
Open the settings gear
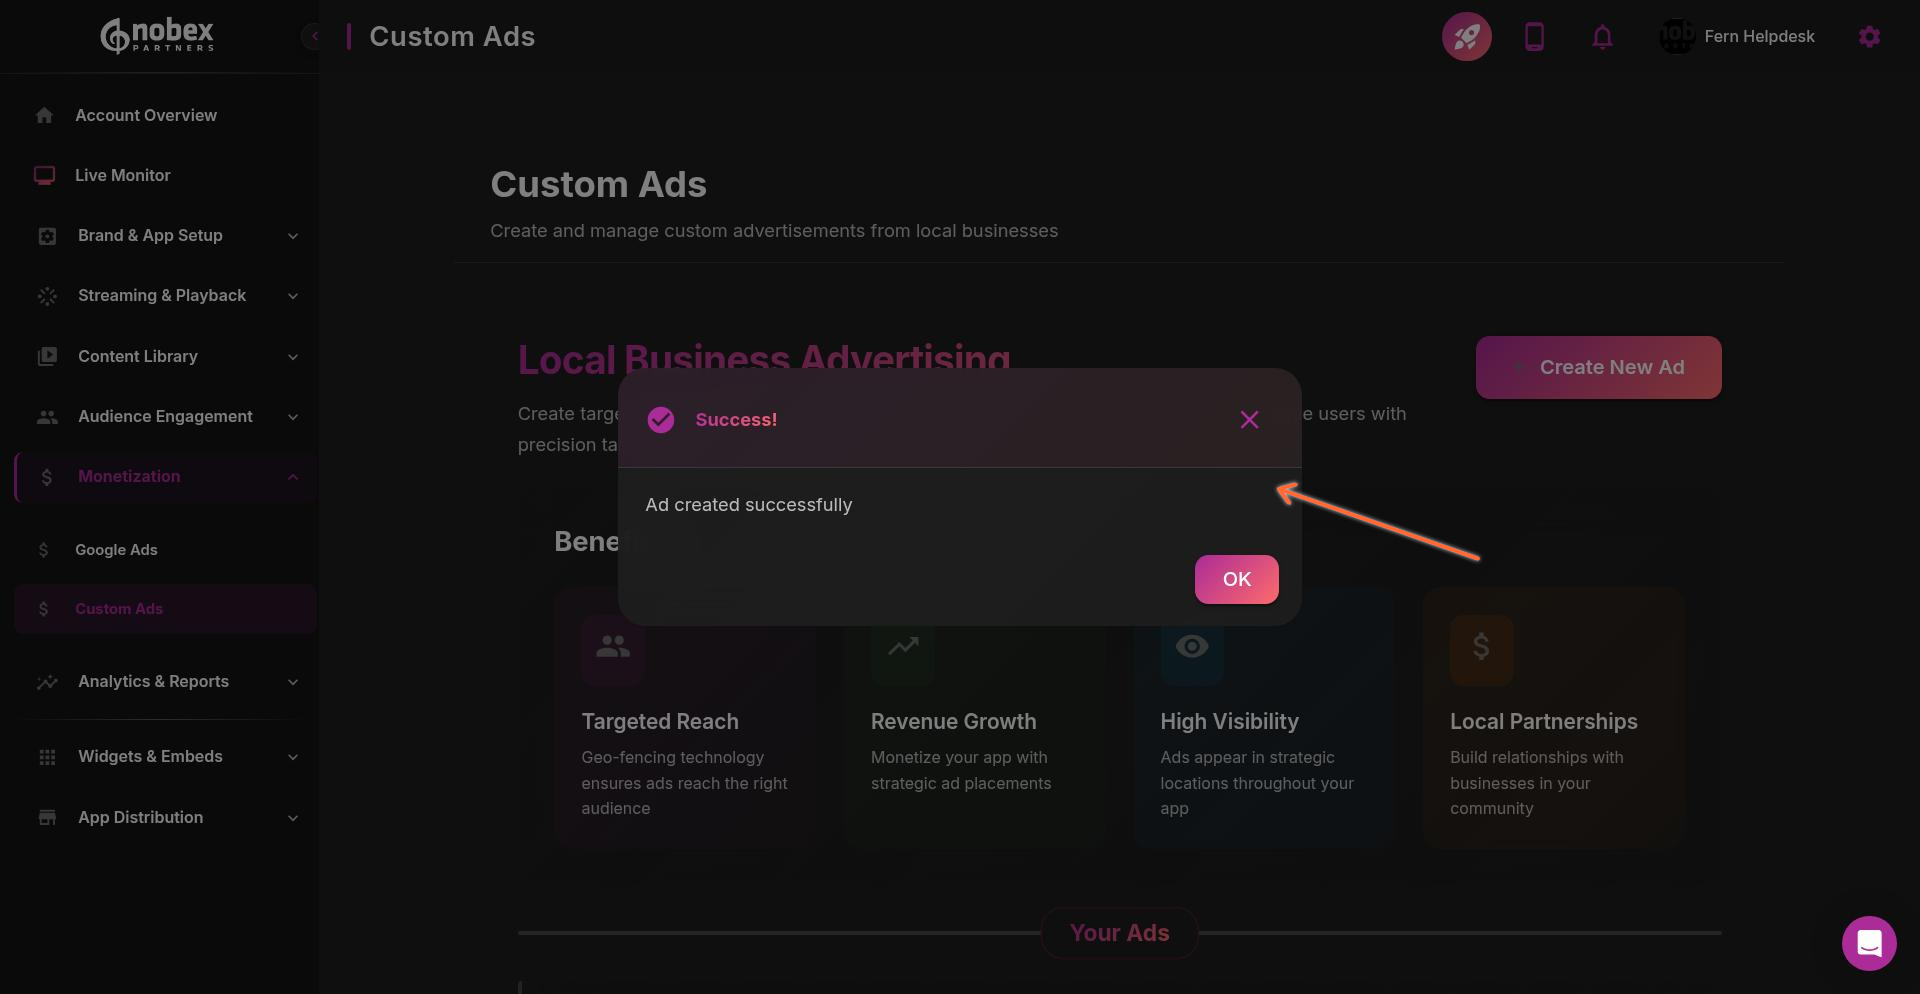click(x=1869, y=36)
